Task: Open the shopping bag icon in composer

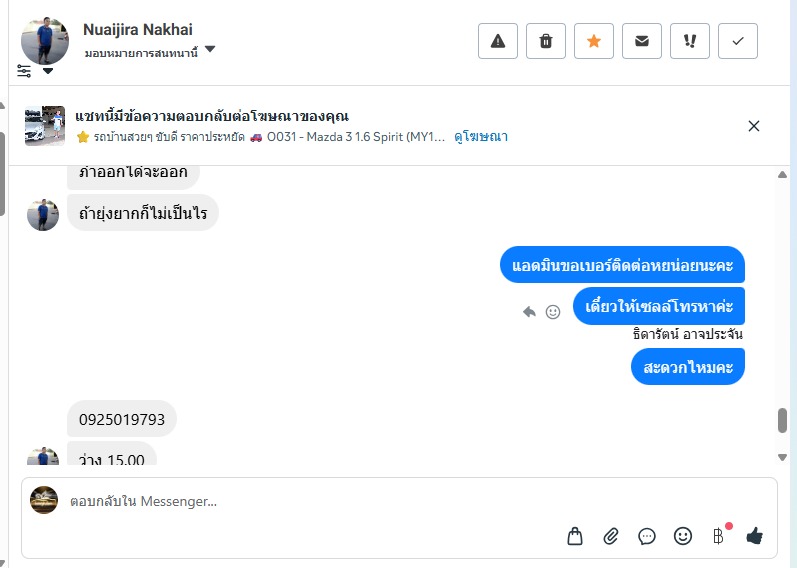Action: click(x=575, y=537)
